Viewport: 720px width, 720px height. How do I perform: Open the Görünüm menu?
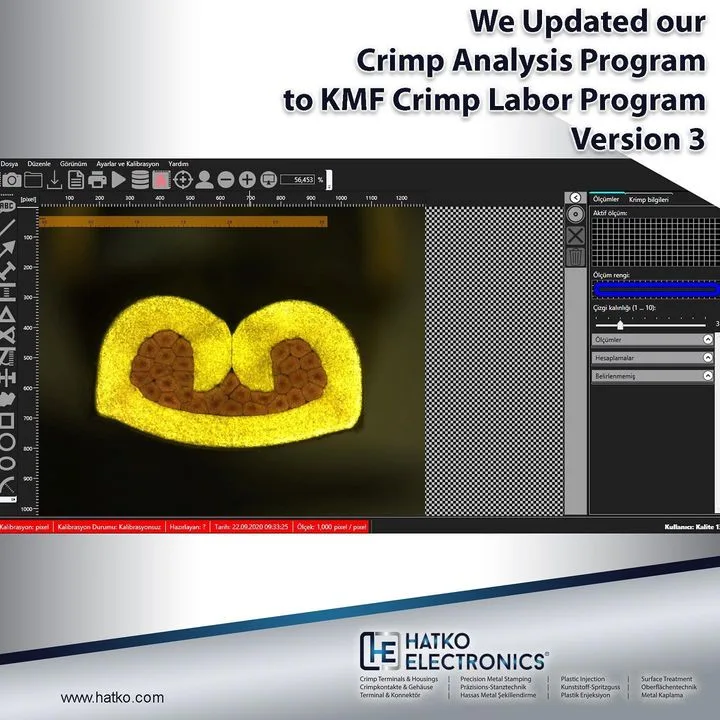pos(73,163)
